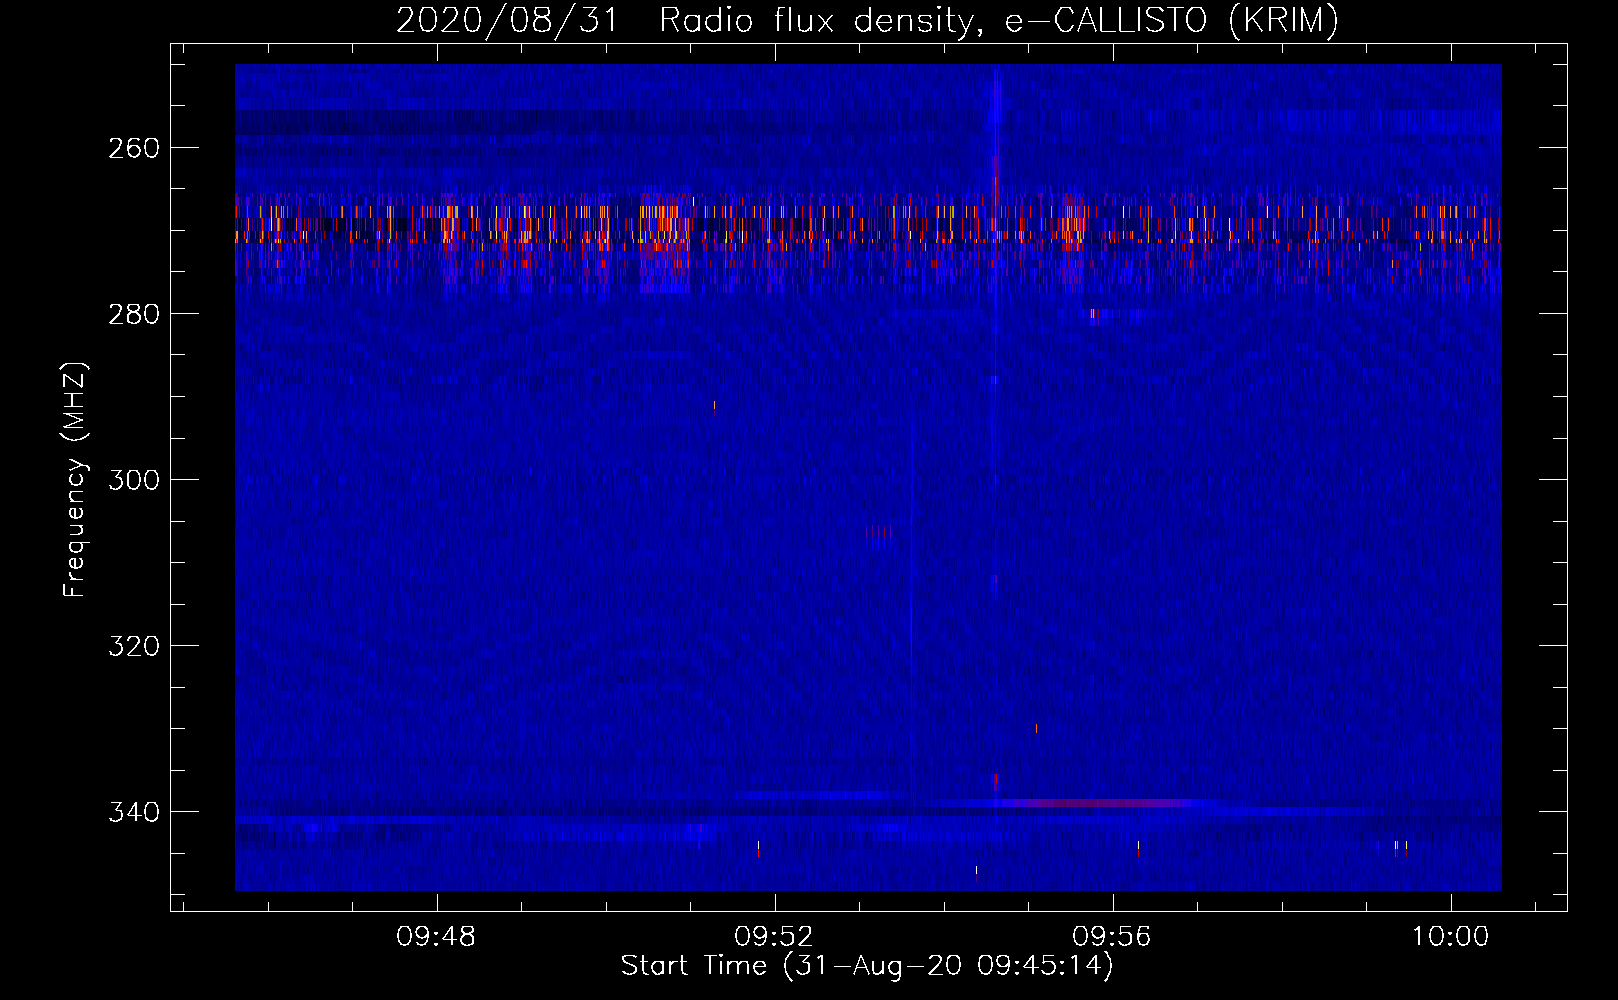Click the 10:00 time tick label
Screen dimensions: 1618x1000
coord(1450,937)
